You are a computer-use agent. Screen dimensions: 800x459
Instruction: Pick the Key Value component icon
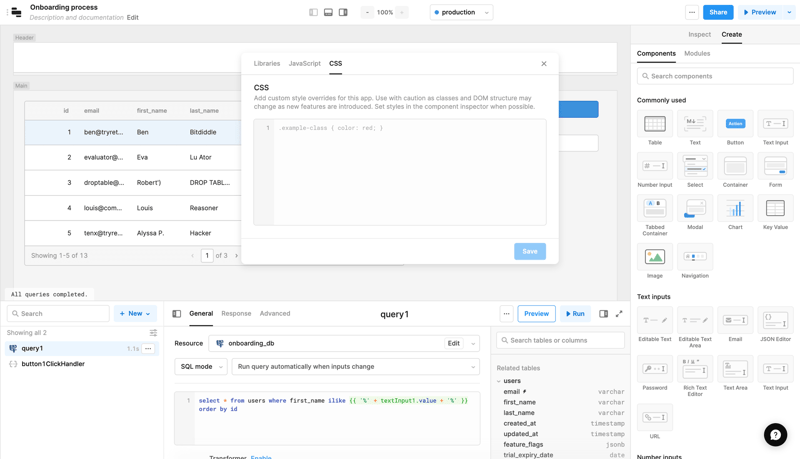click(775, 209)
